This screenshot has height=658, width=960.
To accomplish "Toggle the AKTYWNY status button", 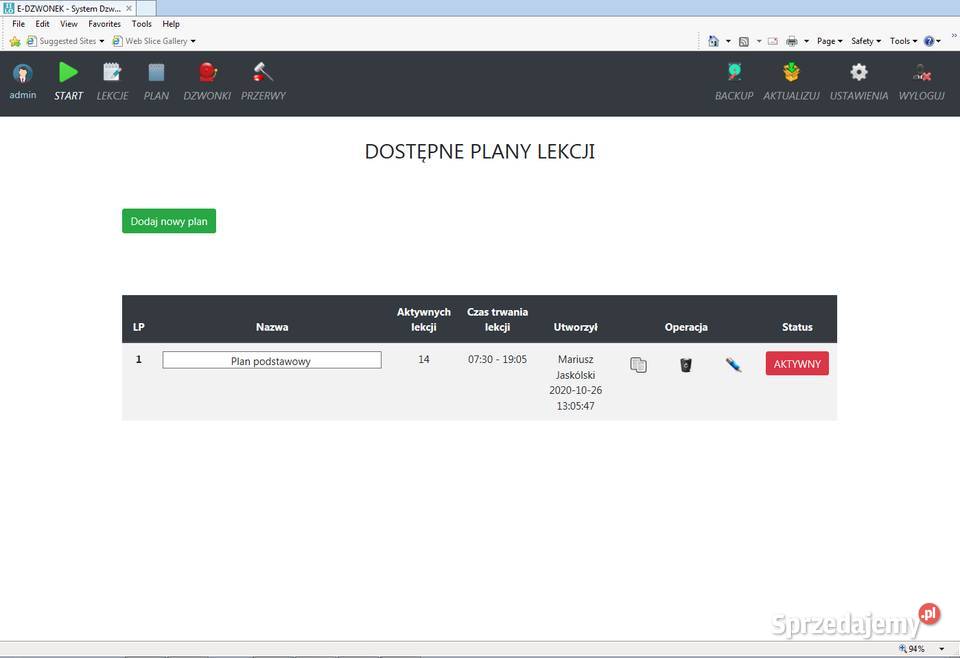I will [x=797, y=364].
